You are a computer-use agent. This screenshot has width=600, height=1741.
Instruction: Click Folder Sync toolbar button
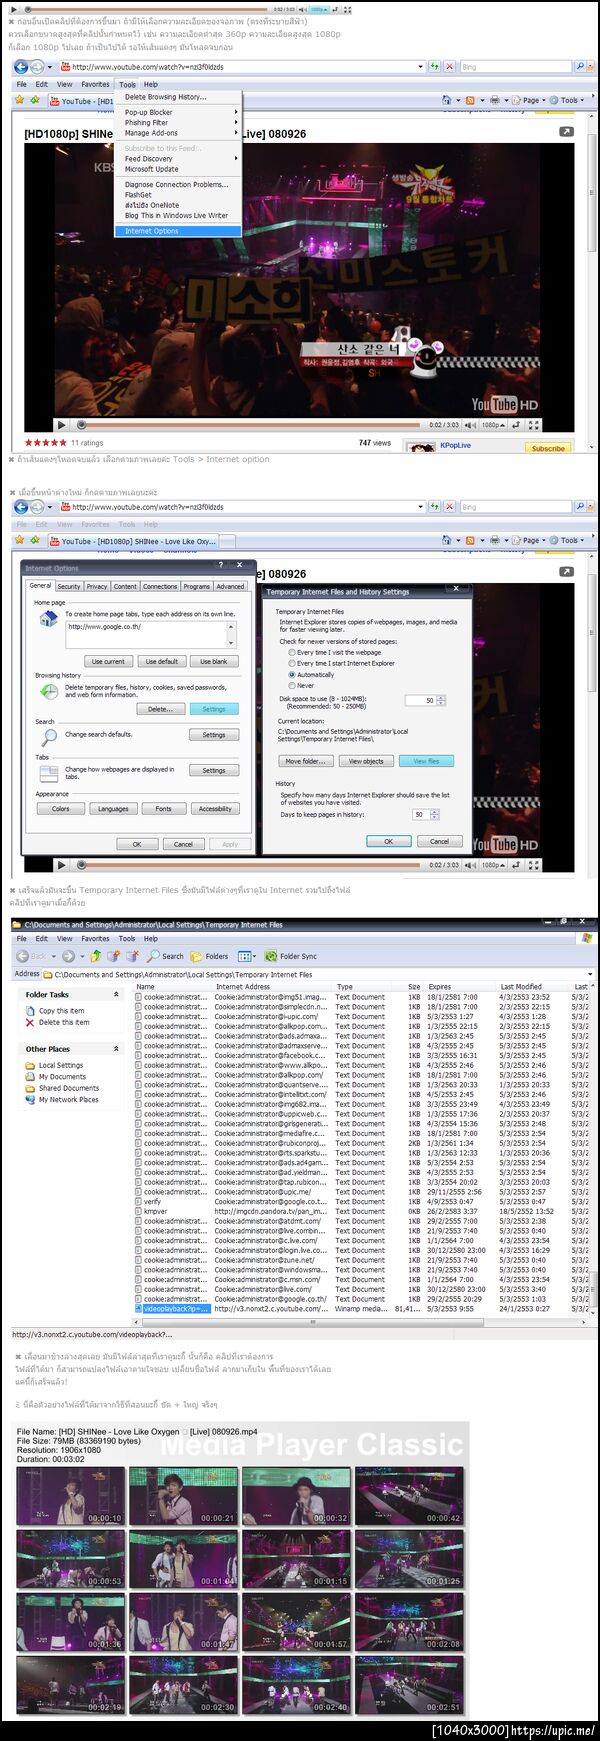[291, 956]
